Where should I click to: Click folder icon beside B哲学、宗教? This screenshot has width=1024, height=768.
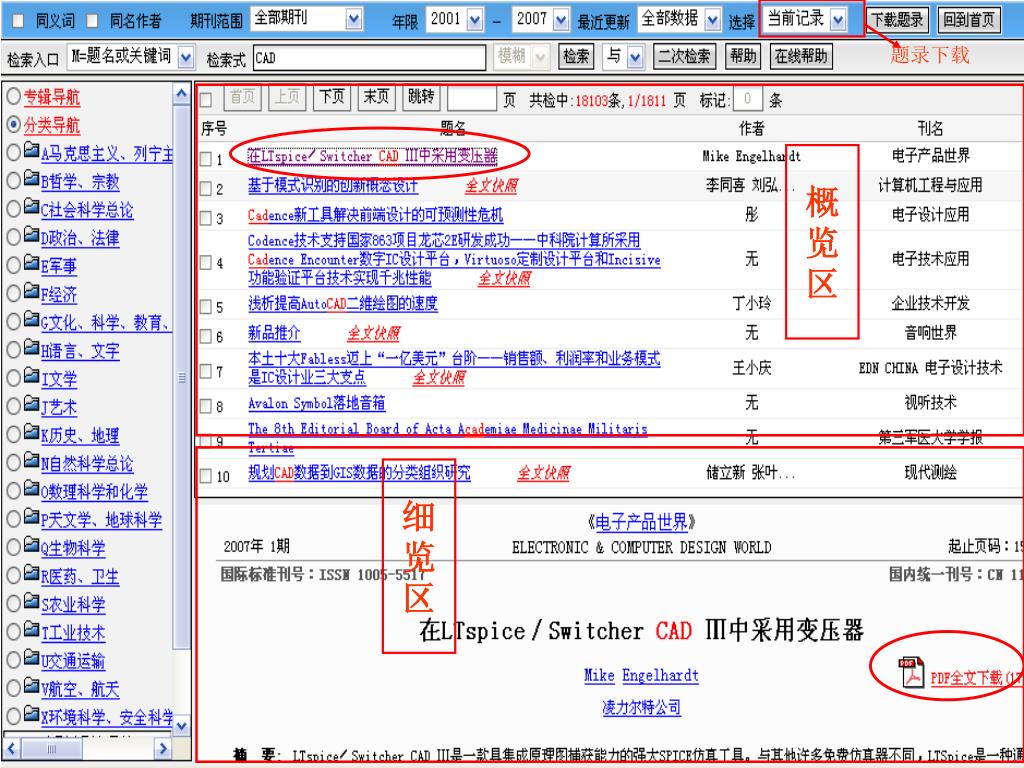click(31, 180)
